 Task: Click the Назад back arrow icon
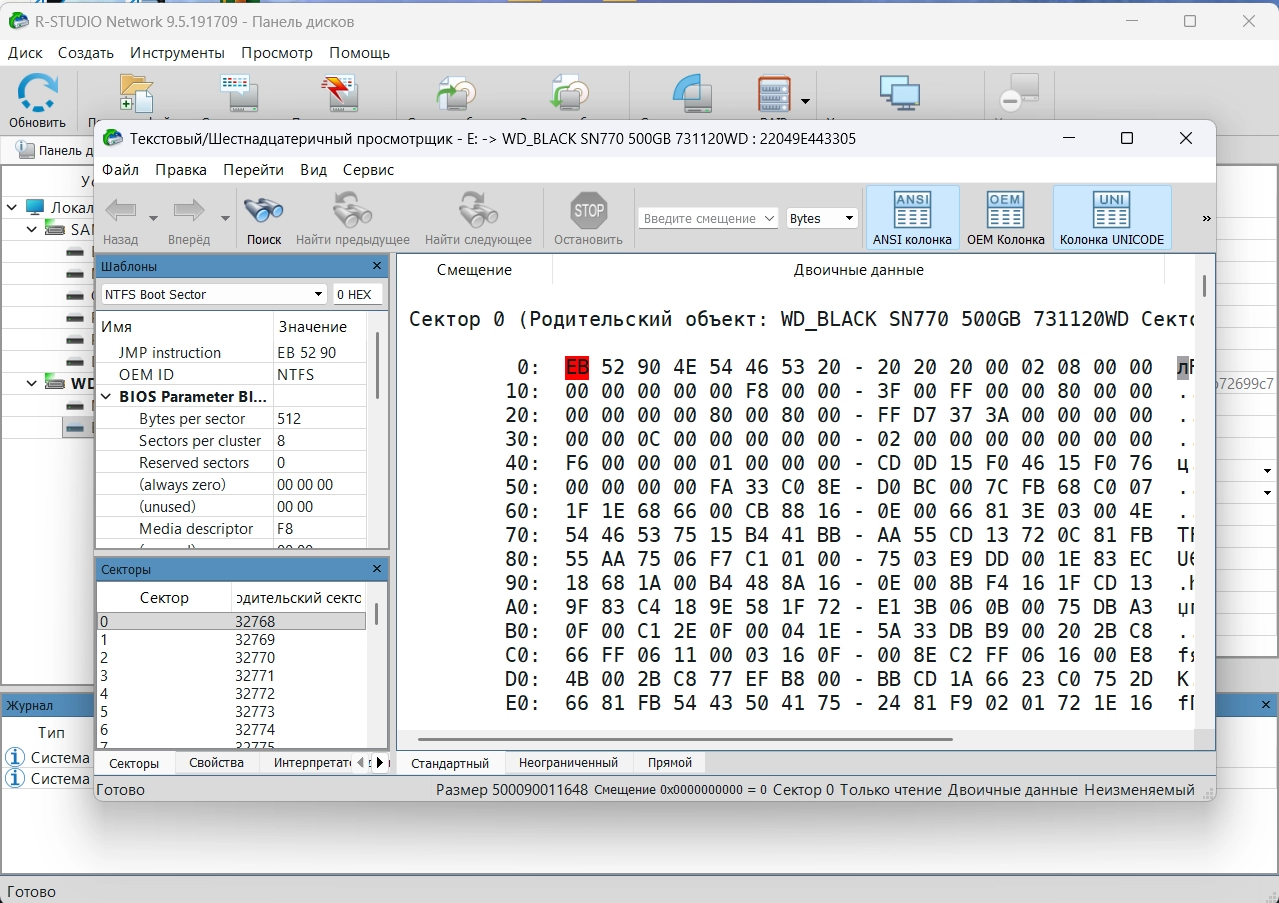(x=121, y=210)
